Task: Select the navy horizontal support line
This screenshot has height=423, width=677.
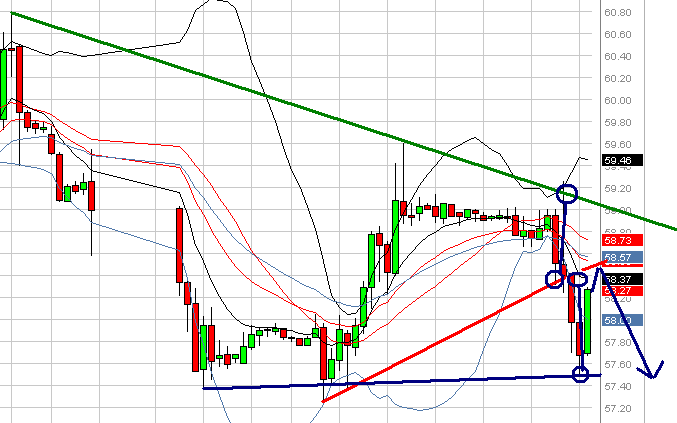Action: pyautogui.click(x=402, y=382)
